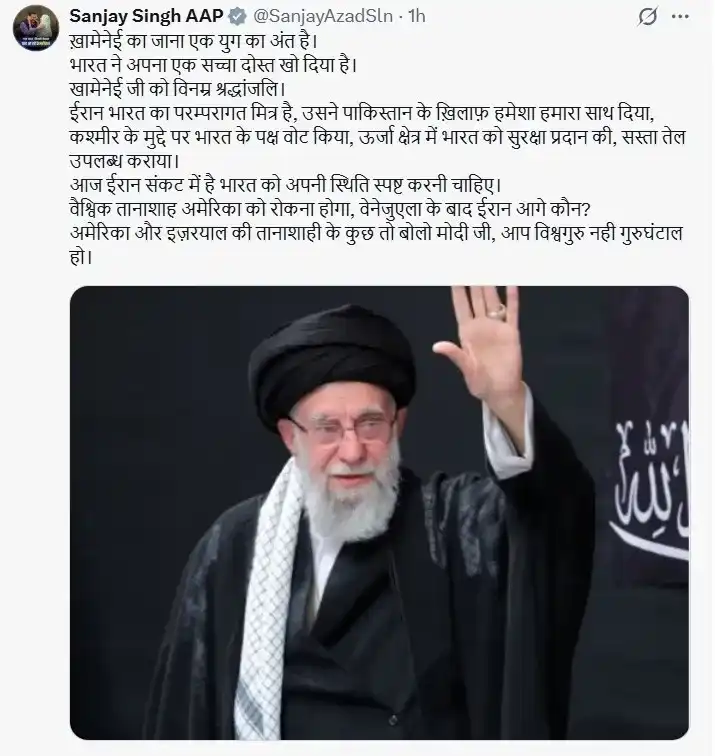Open the Grok explain icon on the post
Viewport: 715px width, 756px height.
(x=647, y=17)
